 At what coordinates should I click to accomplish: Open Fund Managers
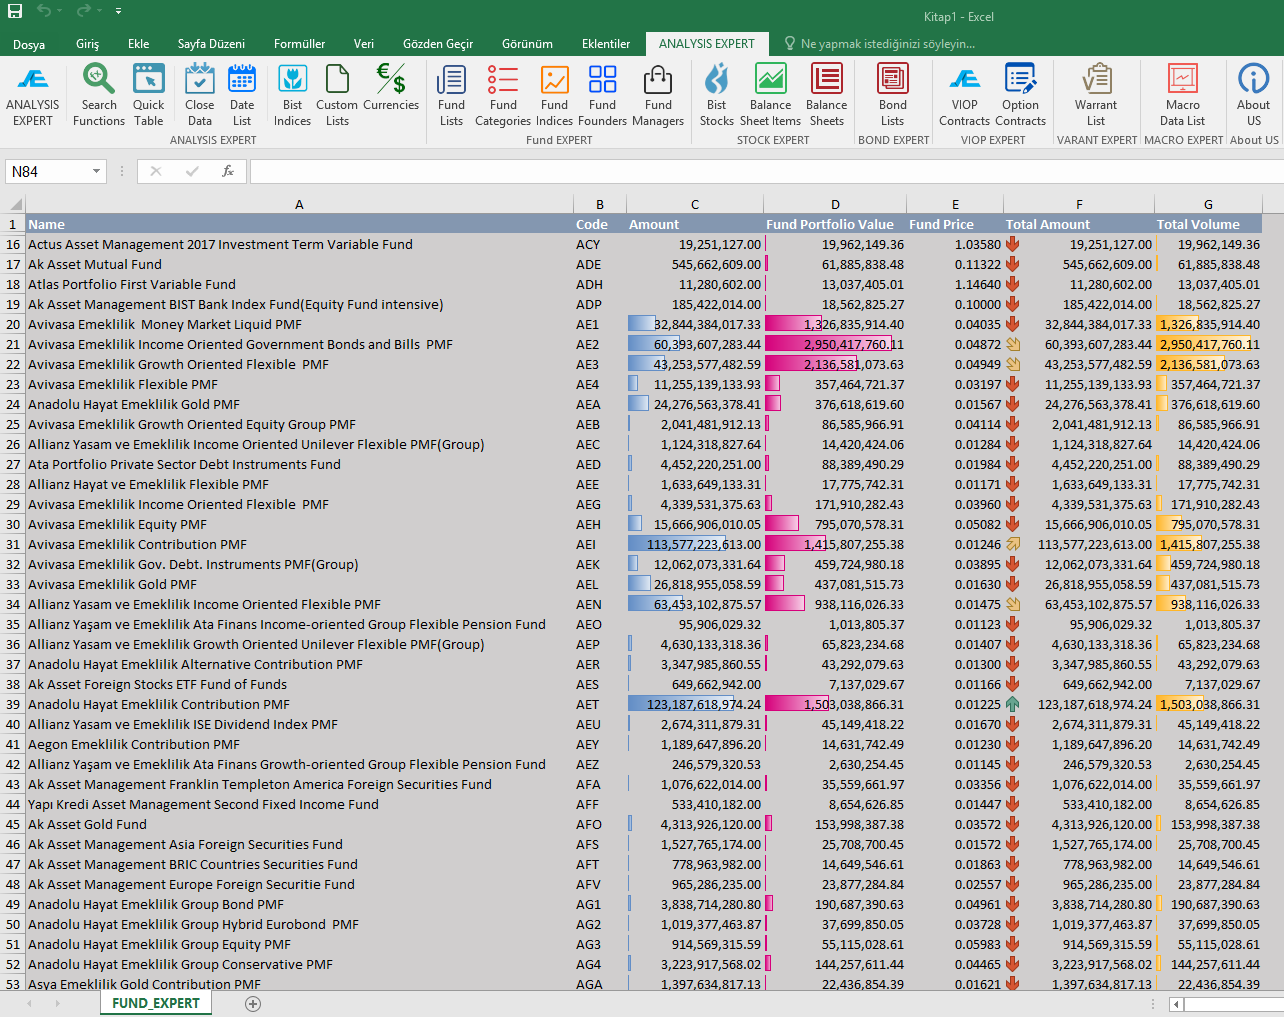pyautogui.click(x=658, y=95)
